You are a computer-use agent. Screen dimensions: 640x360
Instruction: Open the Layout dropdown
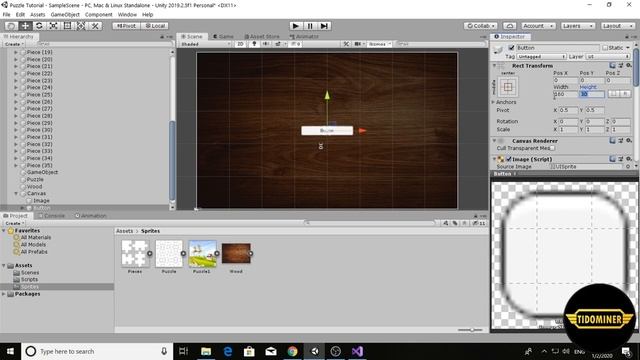pyautogui.click(x=617, y=26)
